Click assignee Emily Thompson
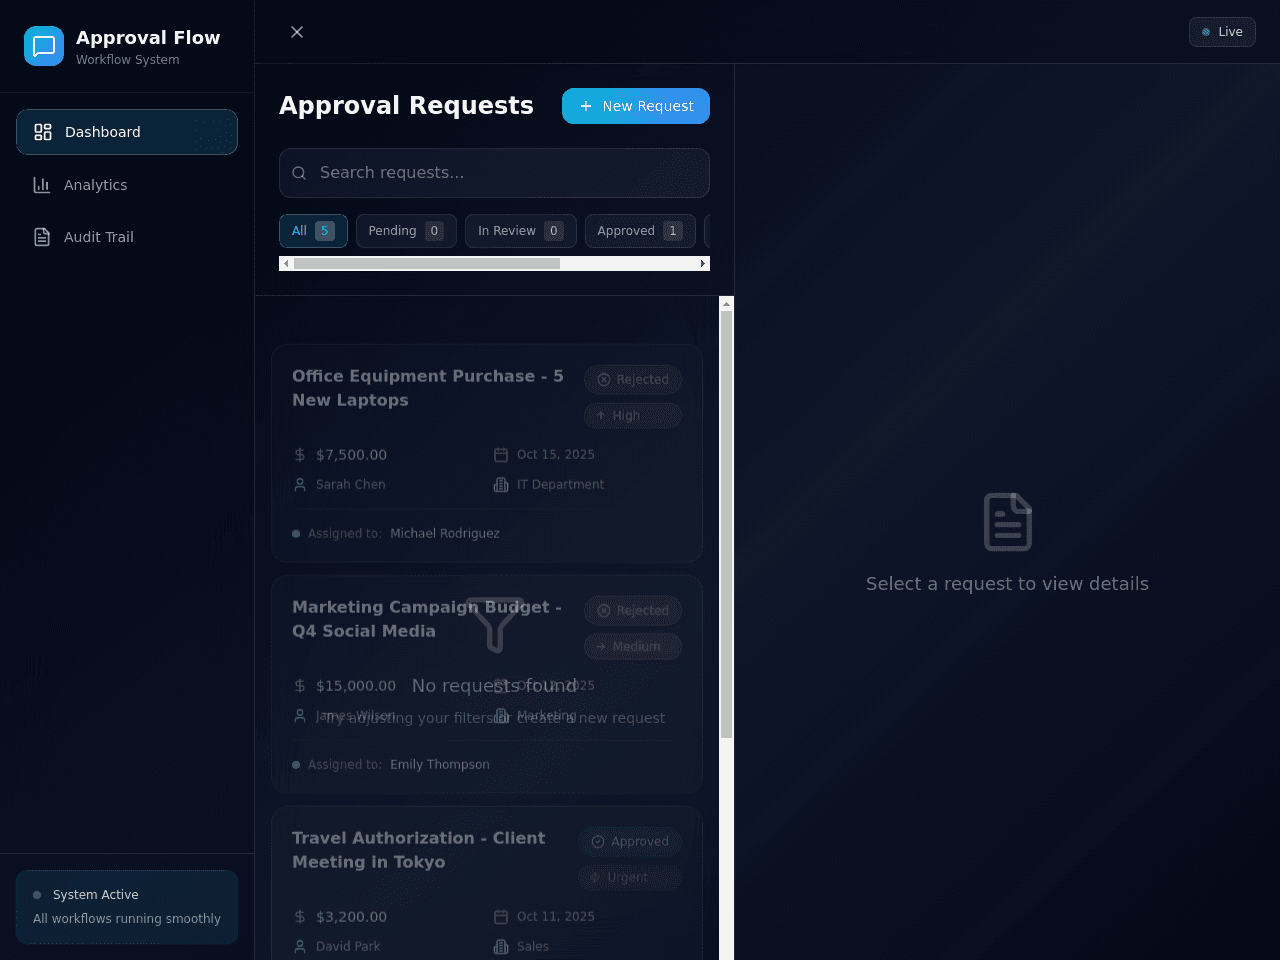Screen dimensions: 1280x960 (x=440, y=765)
